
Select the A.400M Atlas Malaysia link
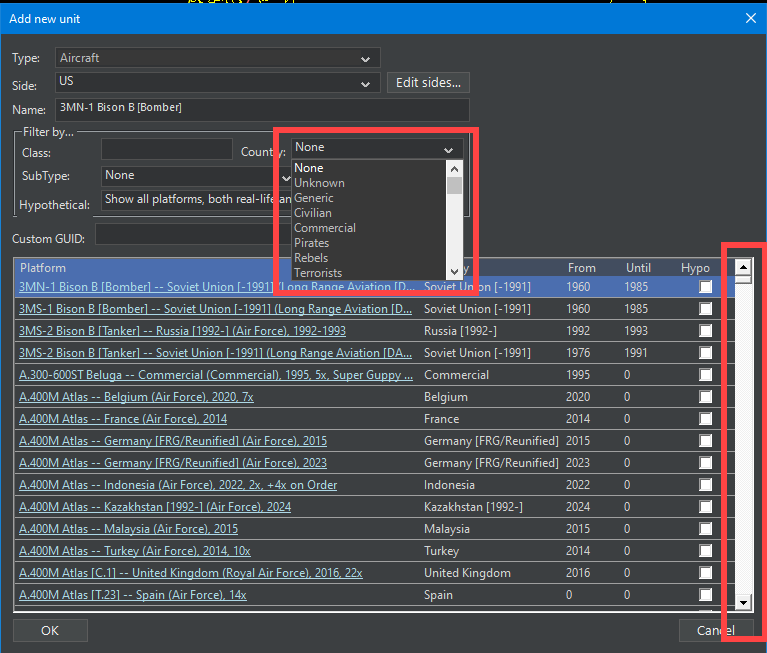pyautogui.click(x=129, y=529)
